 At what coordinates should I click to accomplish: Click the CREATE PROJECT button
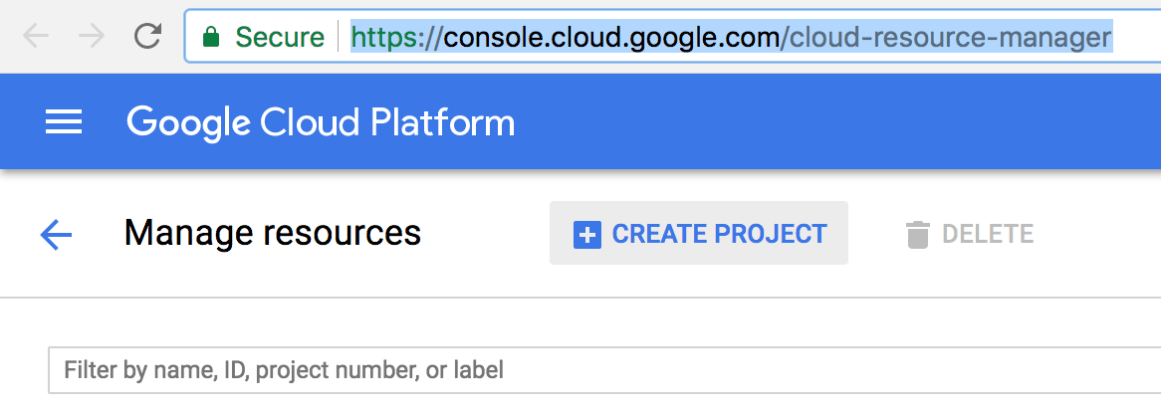pyautogui.click(x=698, y=234)
